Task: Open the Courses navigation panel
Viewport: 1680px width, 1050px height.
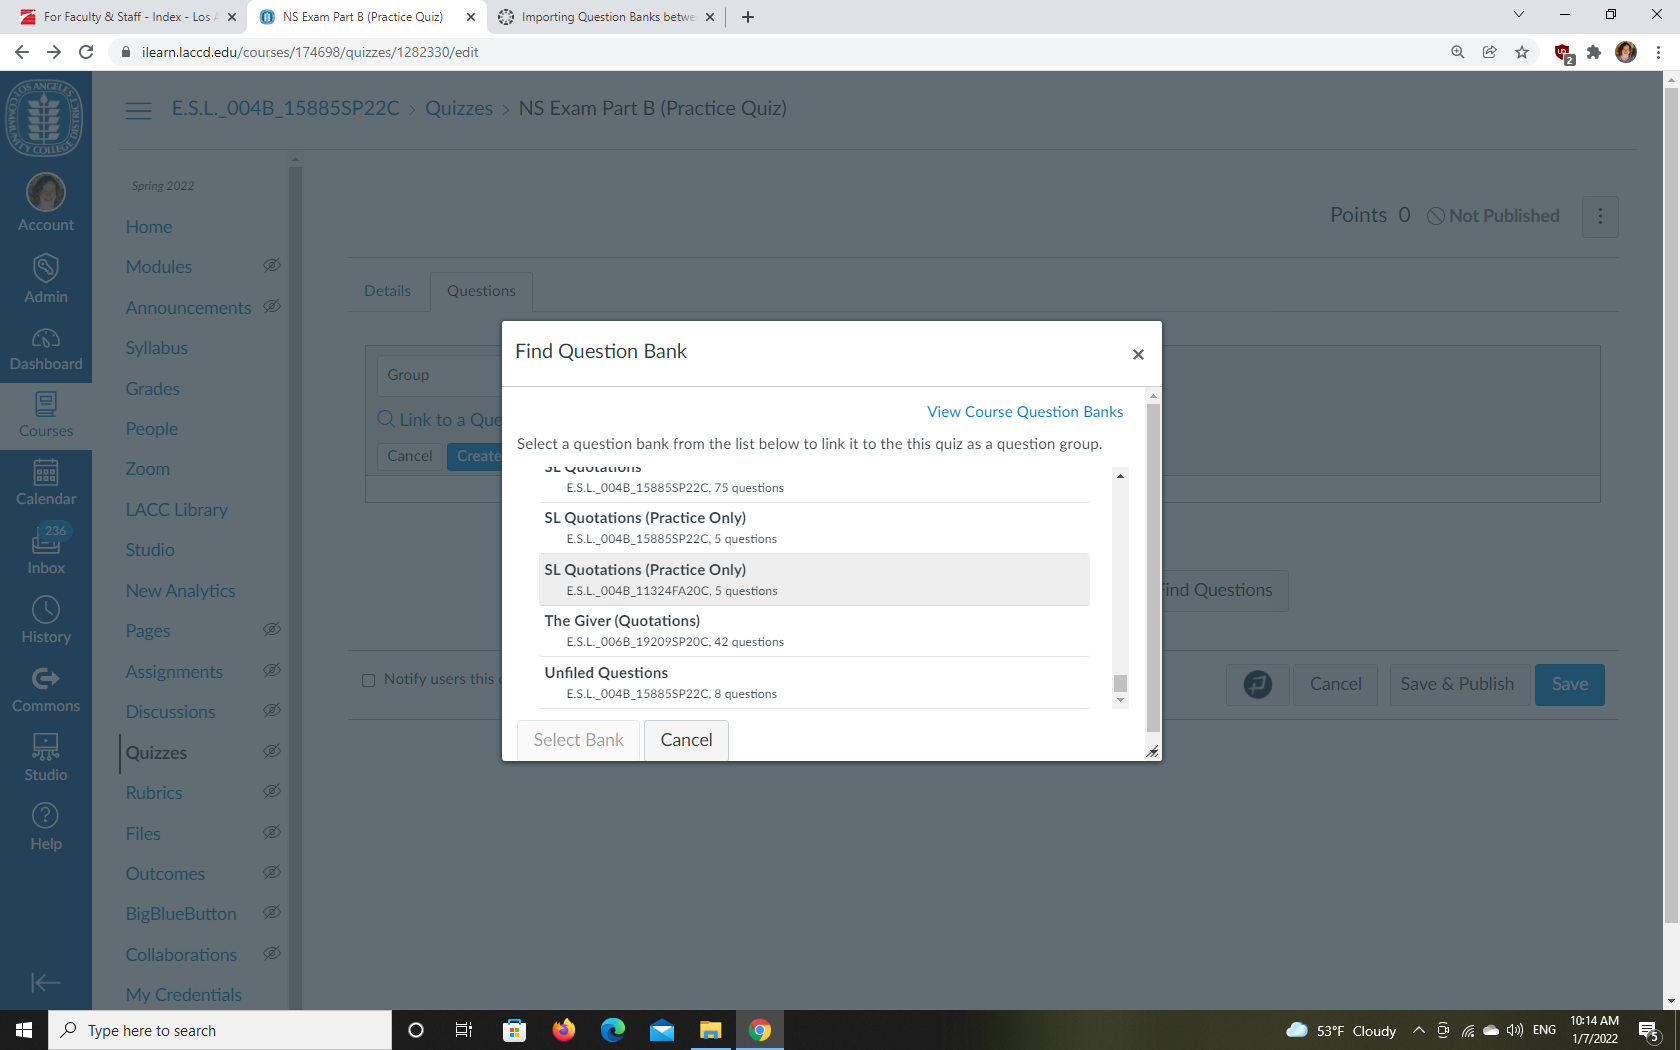Action: pyautogui.click(x=46, y=415)
